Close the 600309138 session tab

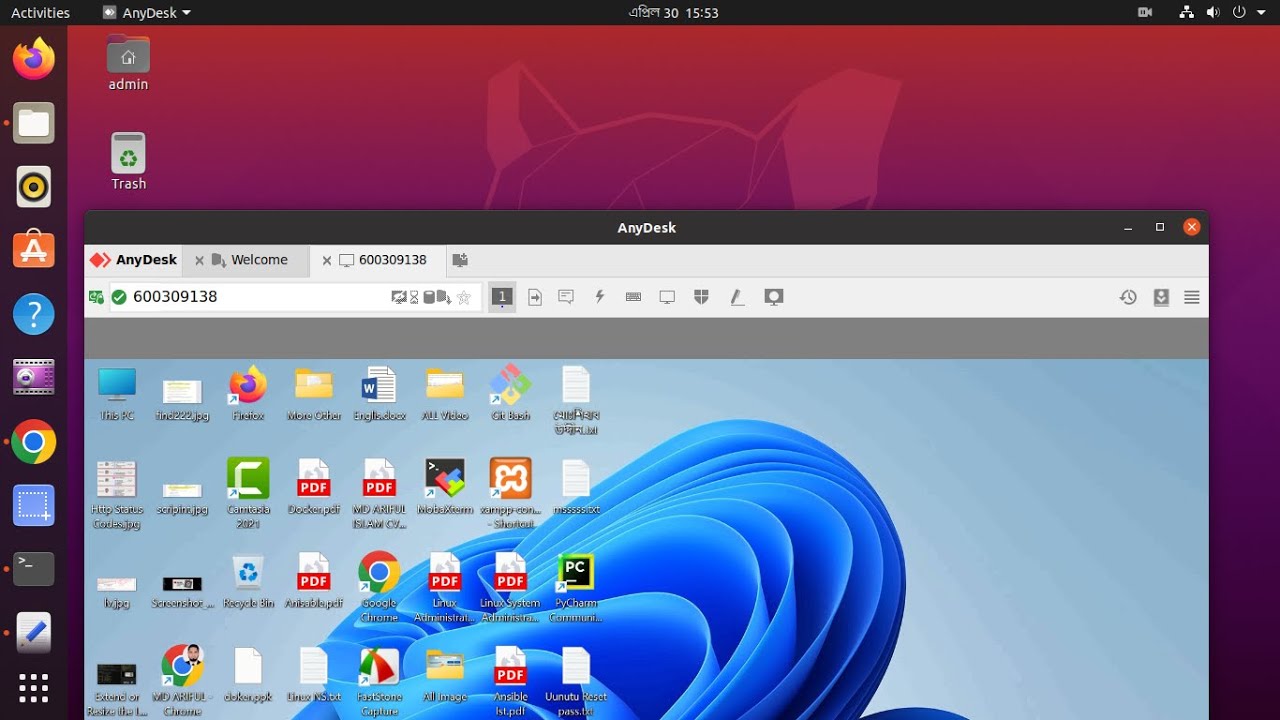pos(326,260)
